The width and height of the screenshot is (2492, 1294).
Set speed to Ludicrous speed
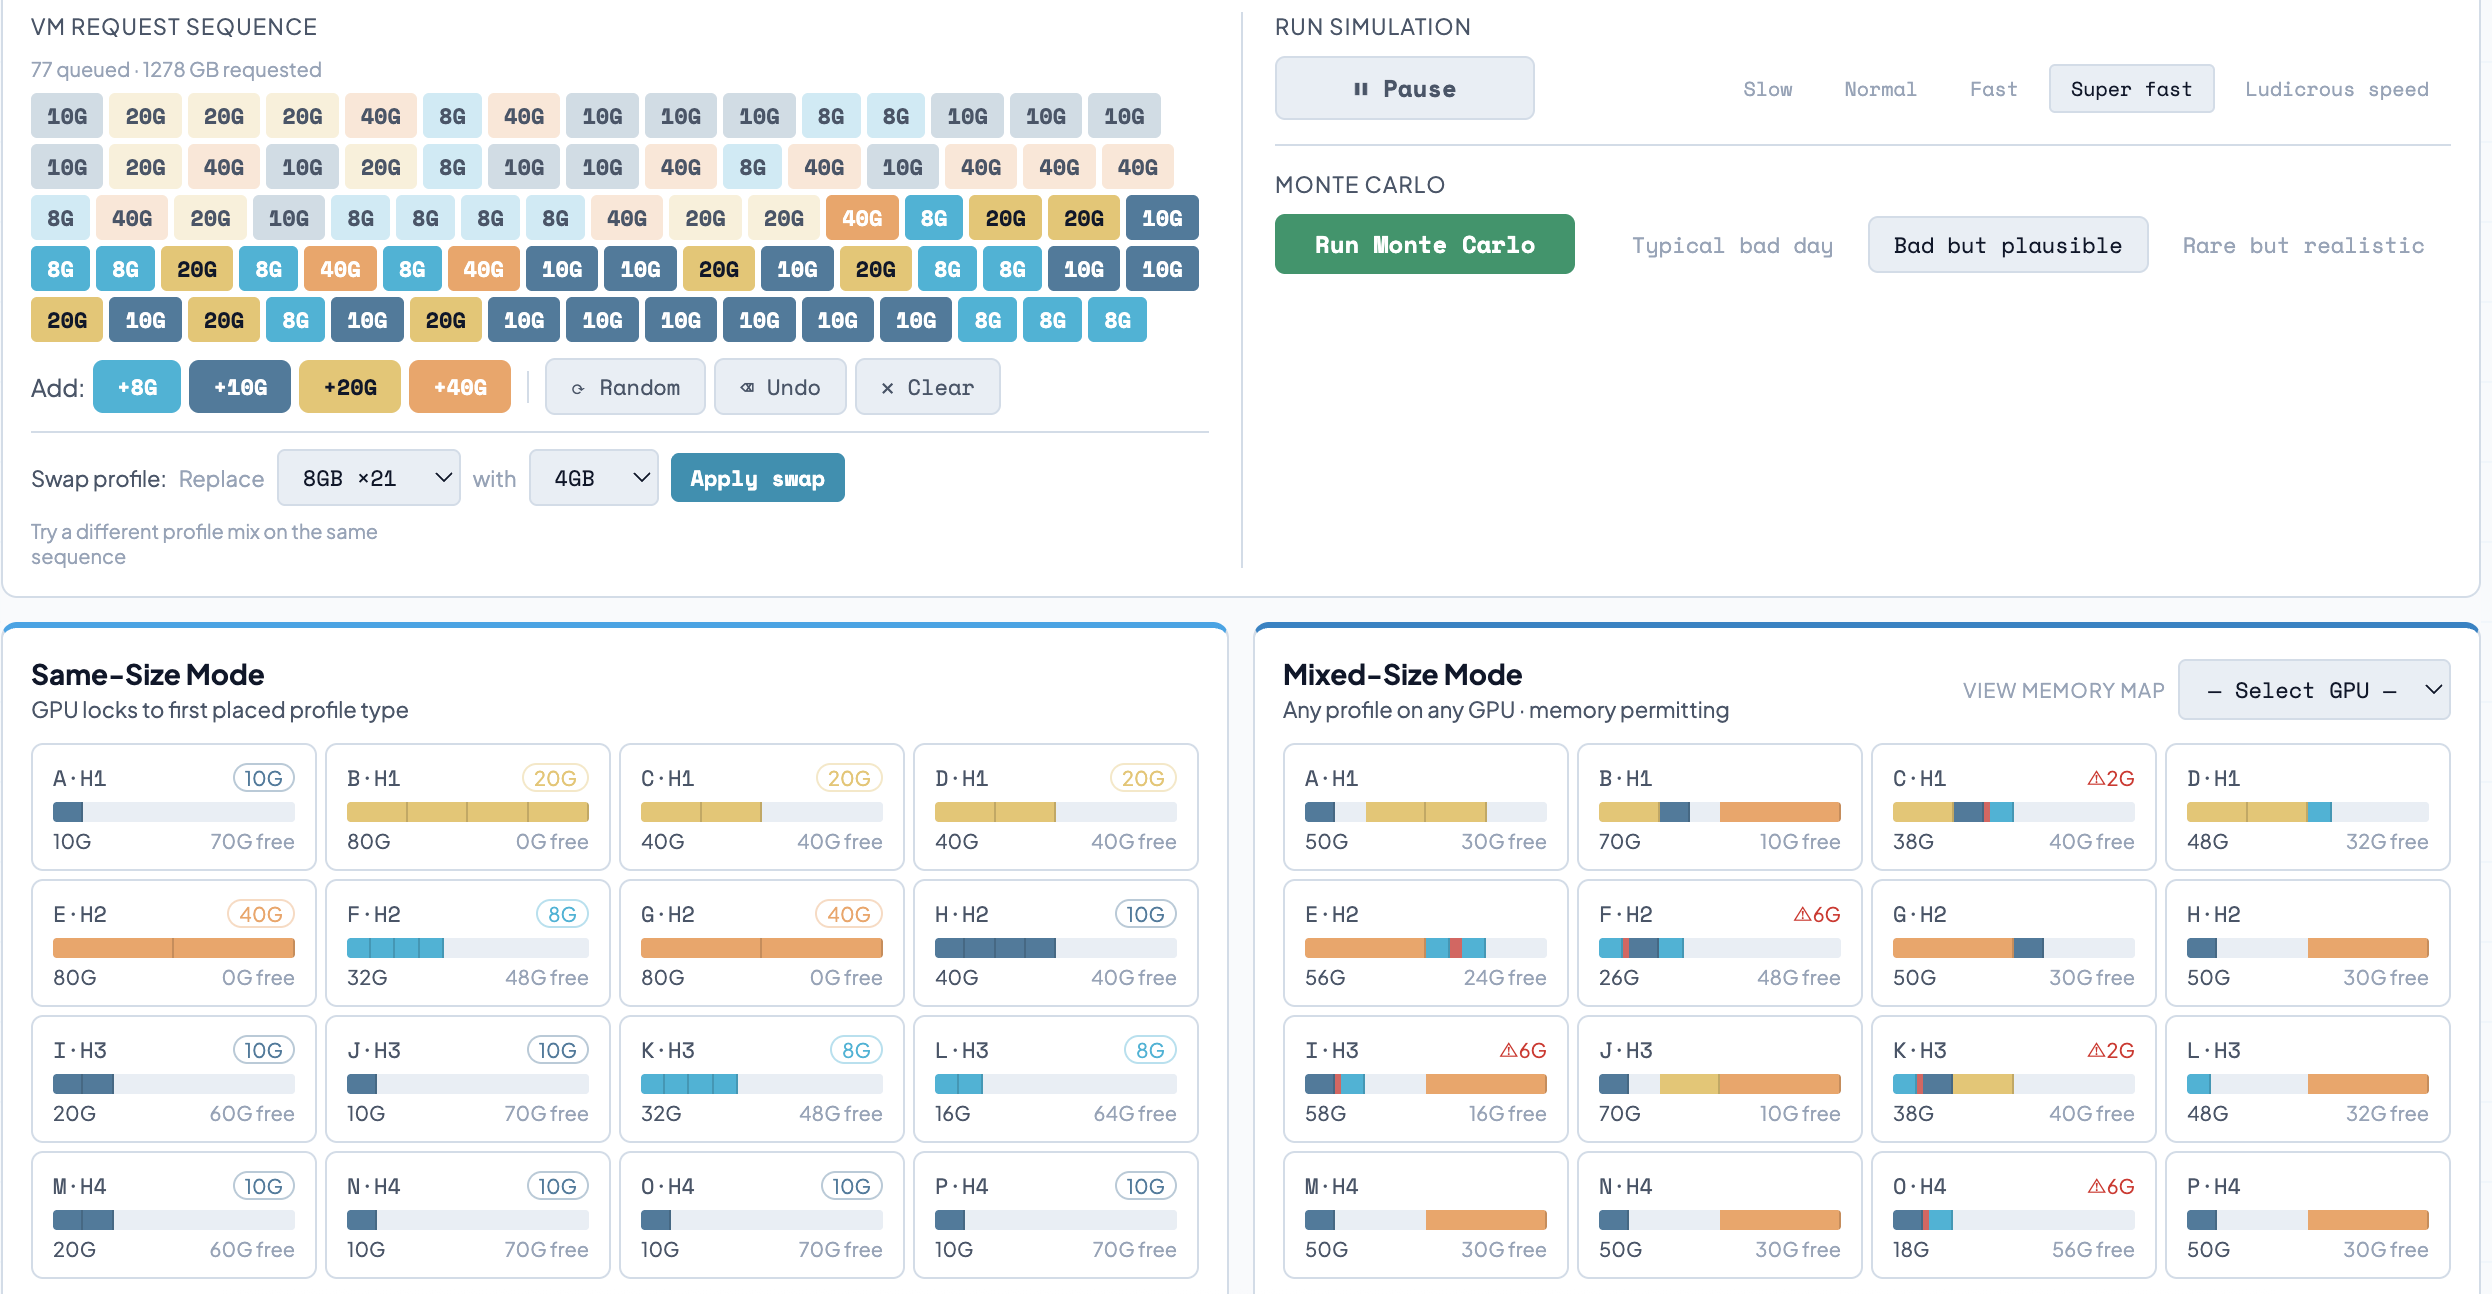[x=2336, y=89]
